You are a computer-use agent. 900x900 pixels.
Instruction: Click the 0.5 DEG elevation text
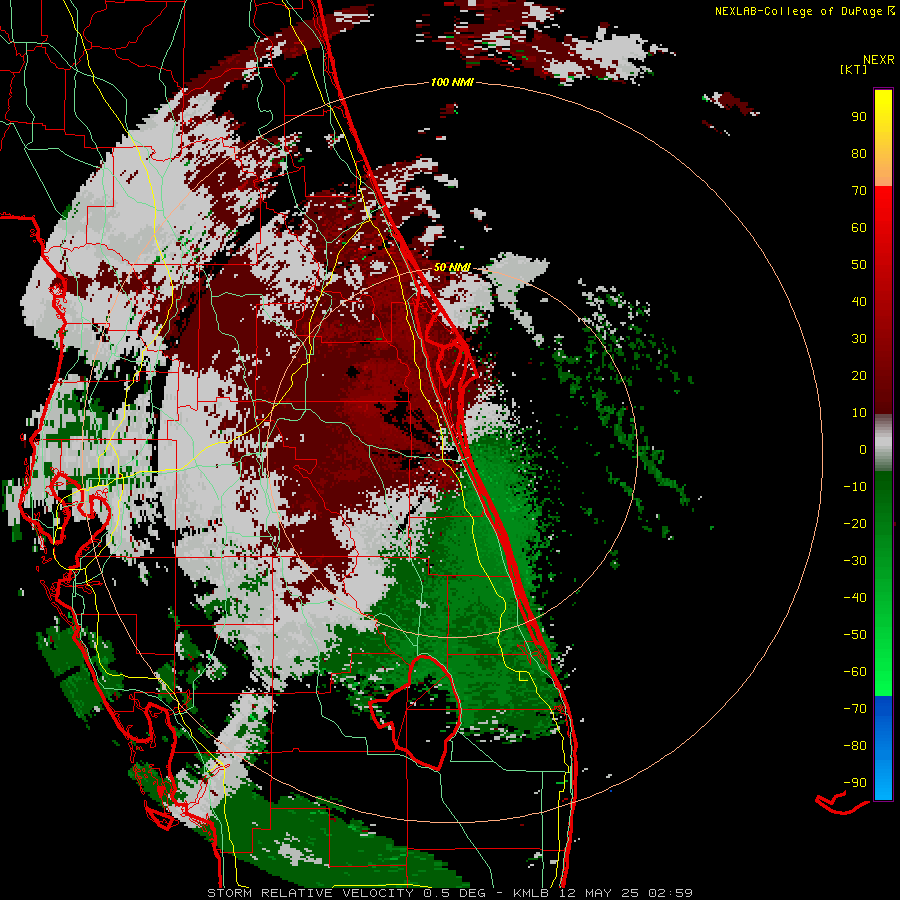455,893
